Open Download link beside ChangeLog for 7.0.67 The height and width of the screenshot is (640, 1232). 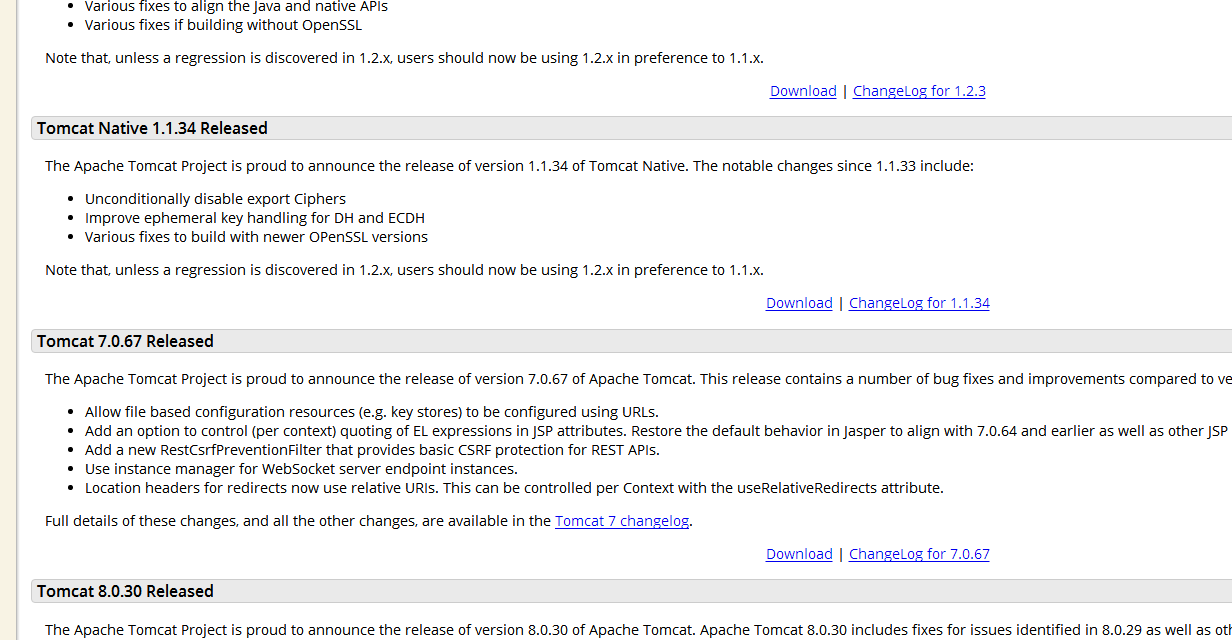pyautogui.click(x=799, y=554)
